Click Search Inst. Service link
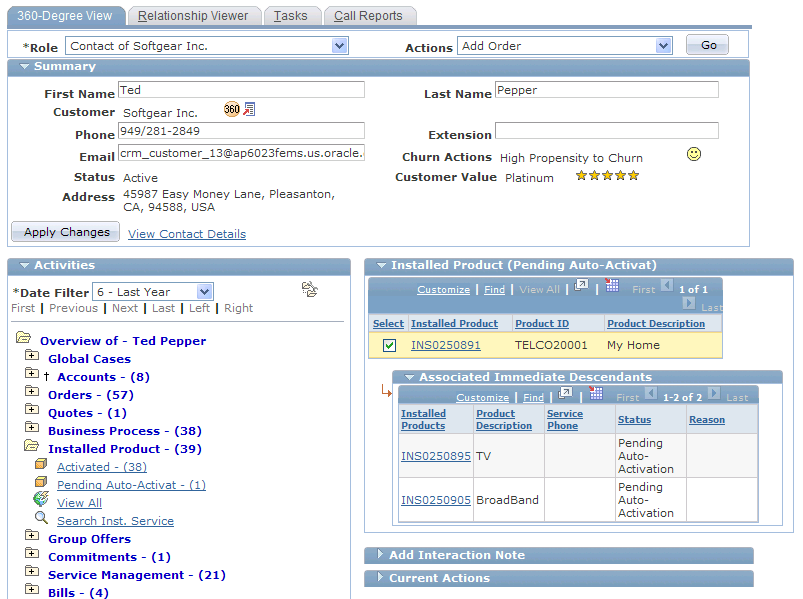This screenshot has width=803, height=599. pos(115,521)
